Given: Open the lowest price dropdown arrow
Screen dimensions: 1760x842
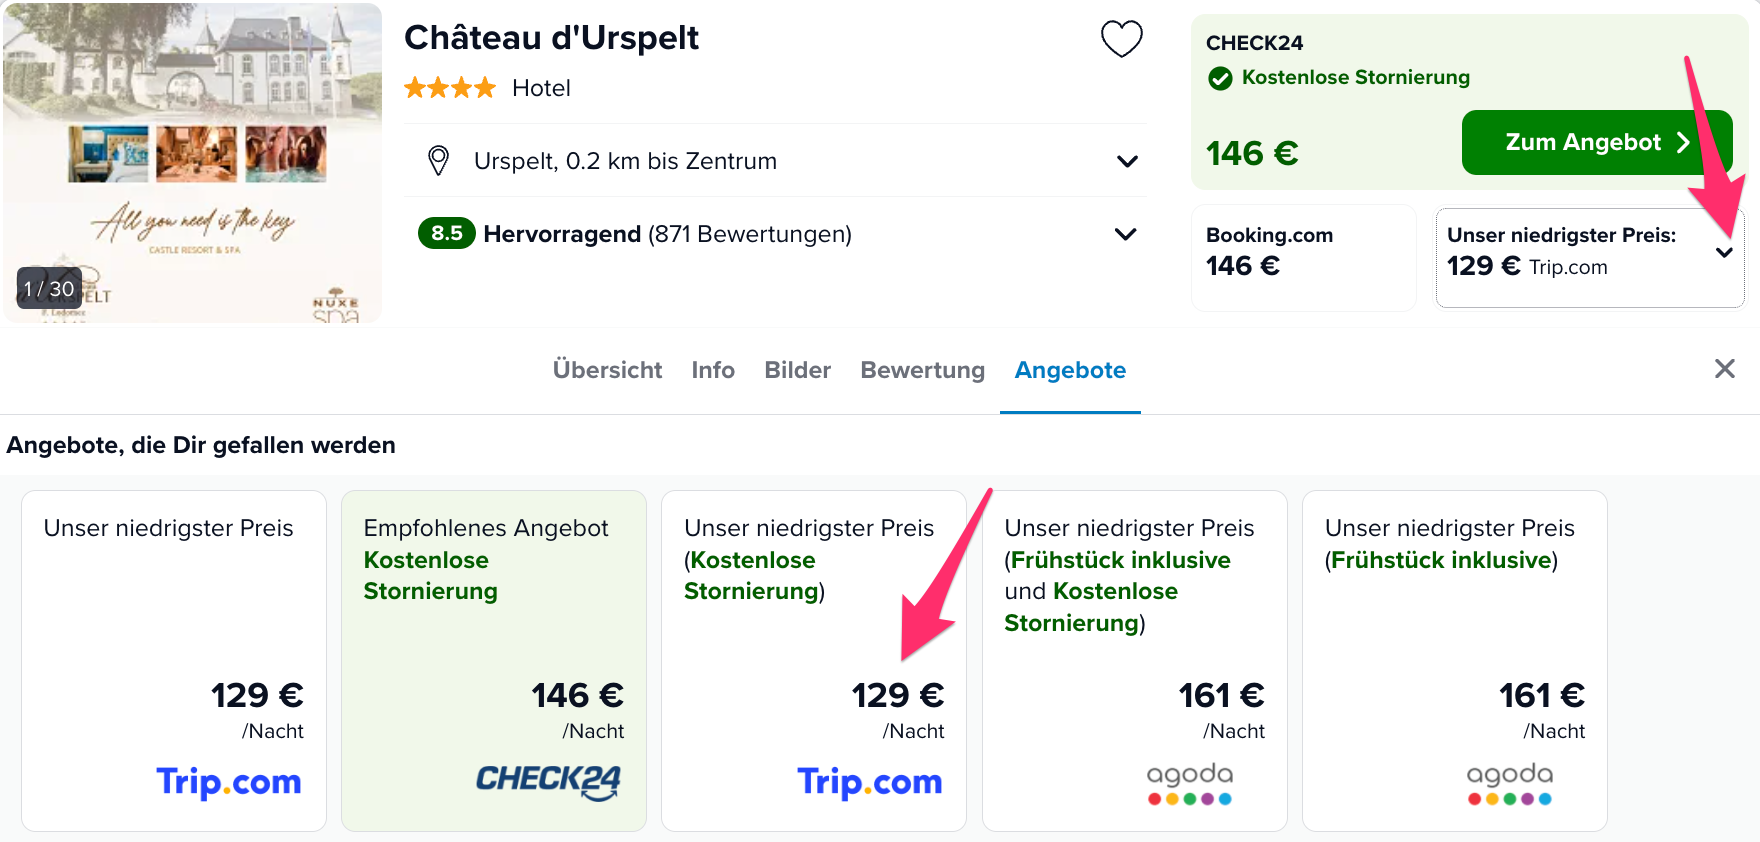Looking at the screenshot, I should pos(1724,252).
